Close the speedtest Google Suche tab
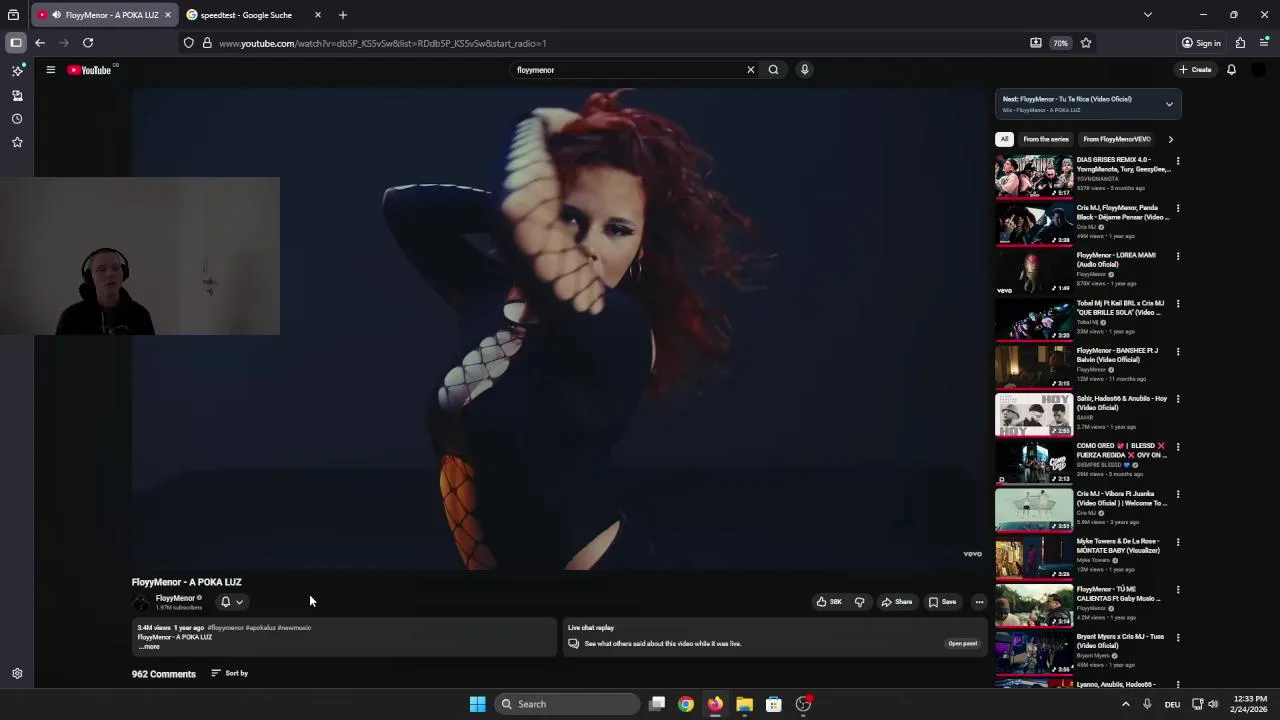The height and width of the screenshot is (720, 1280). coord(318,15)
